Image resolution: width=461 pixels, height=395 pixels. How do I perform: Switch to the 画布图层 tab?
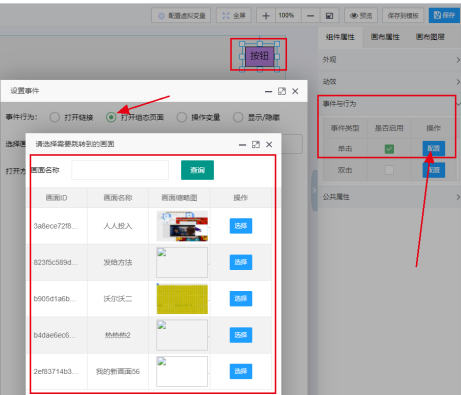click(430, 37)
